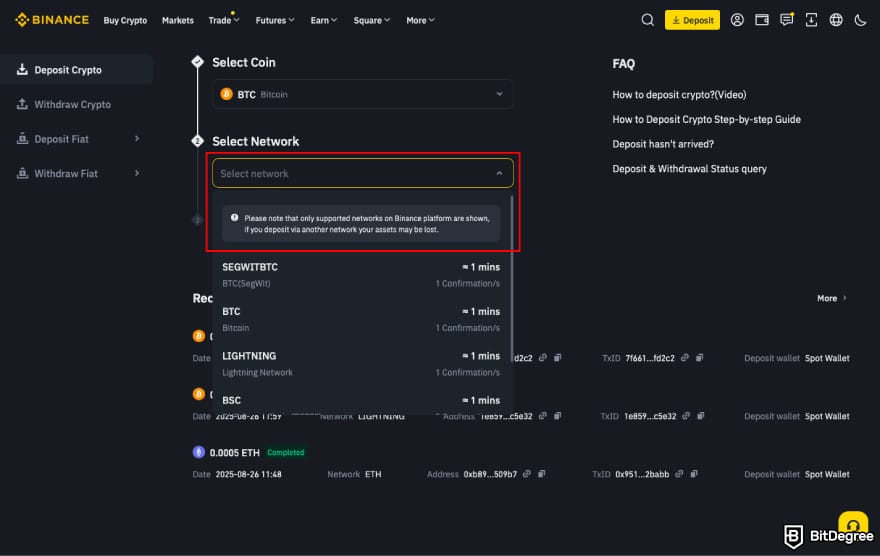
Task: Click Ethereum coin icon of 0.0005 ETH
Action: 199,452
